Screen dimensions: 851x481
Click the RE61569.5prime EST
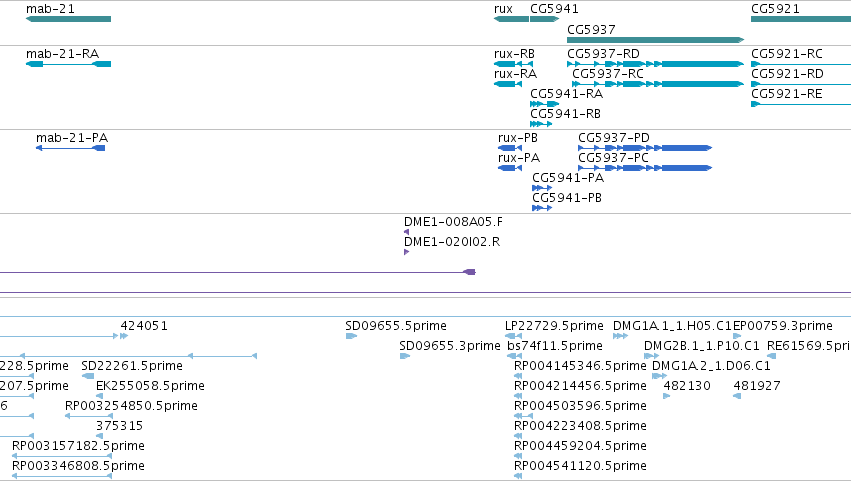[771, 356]
